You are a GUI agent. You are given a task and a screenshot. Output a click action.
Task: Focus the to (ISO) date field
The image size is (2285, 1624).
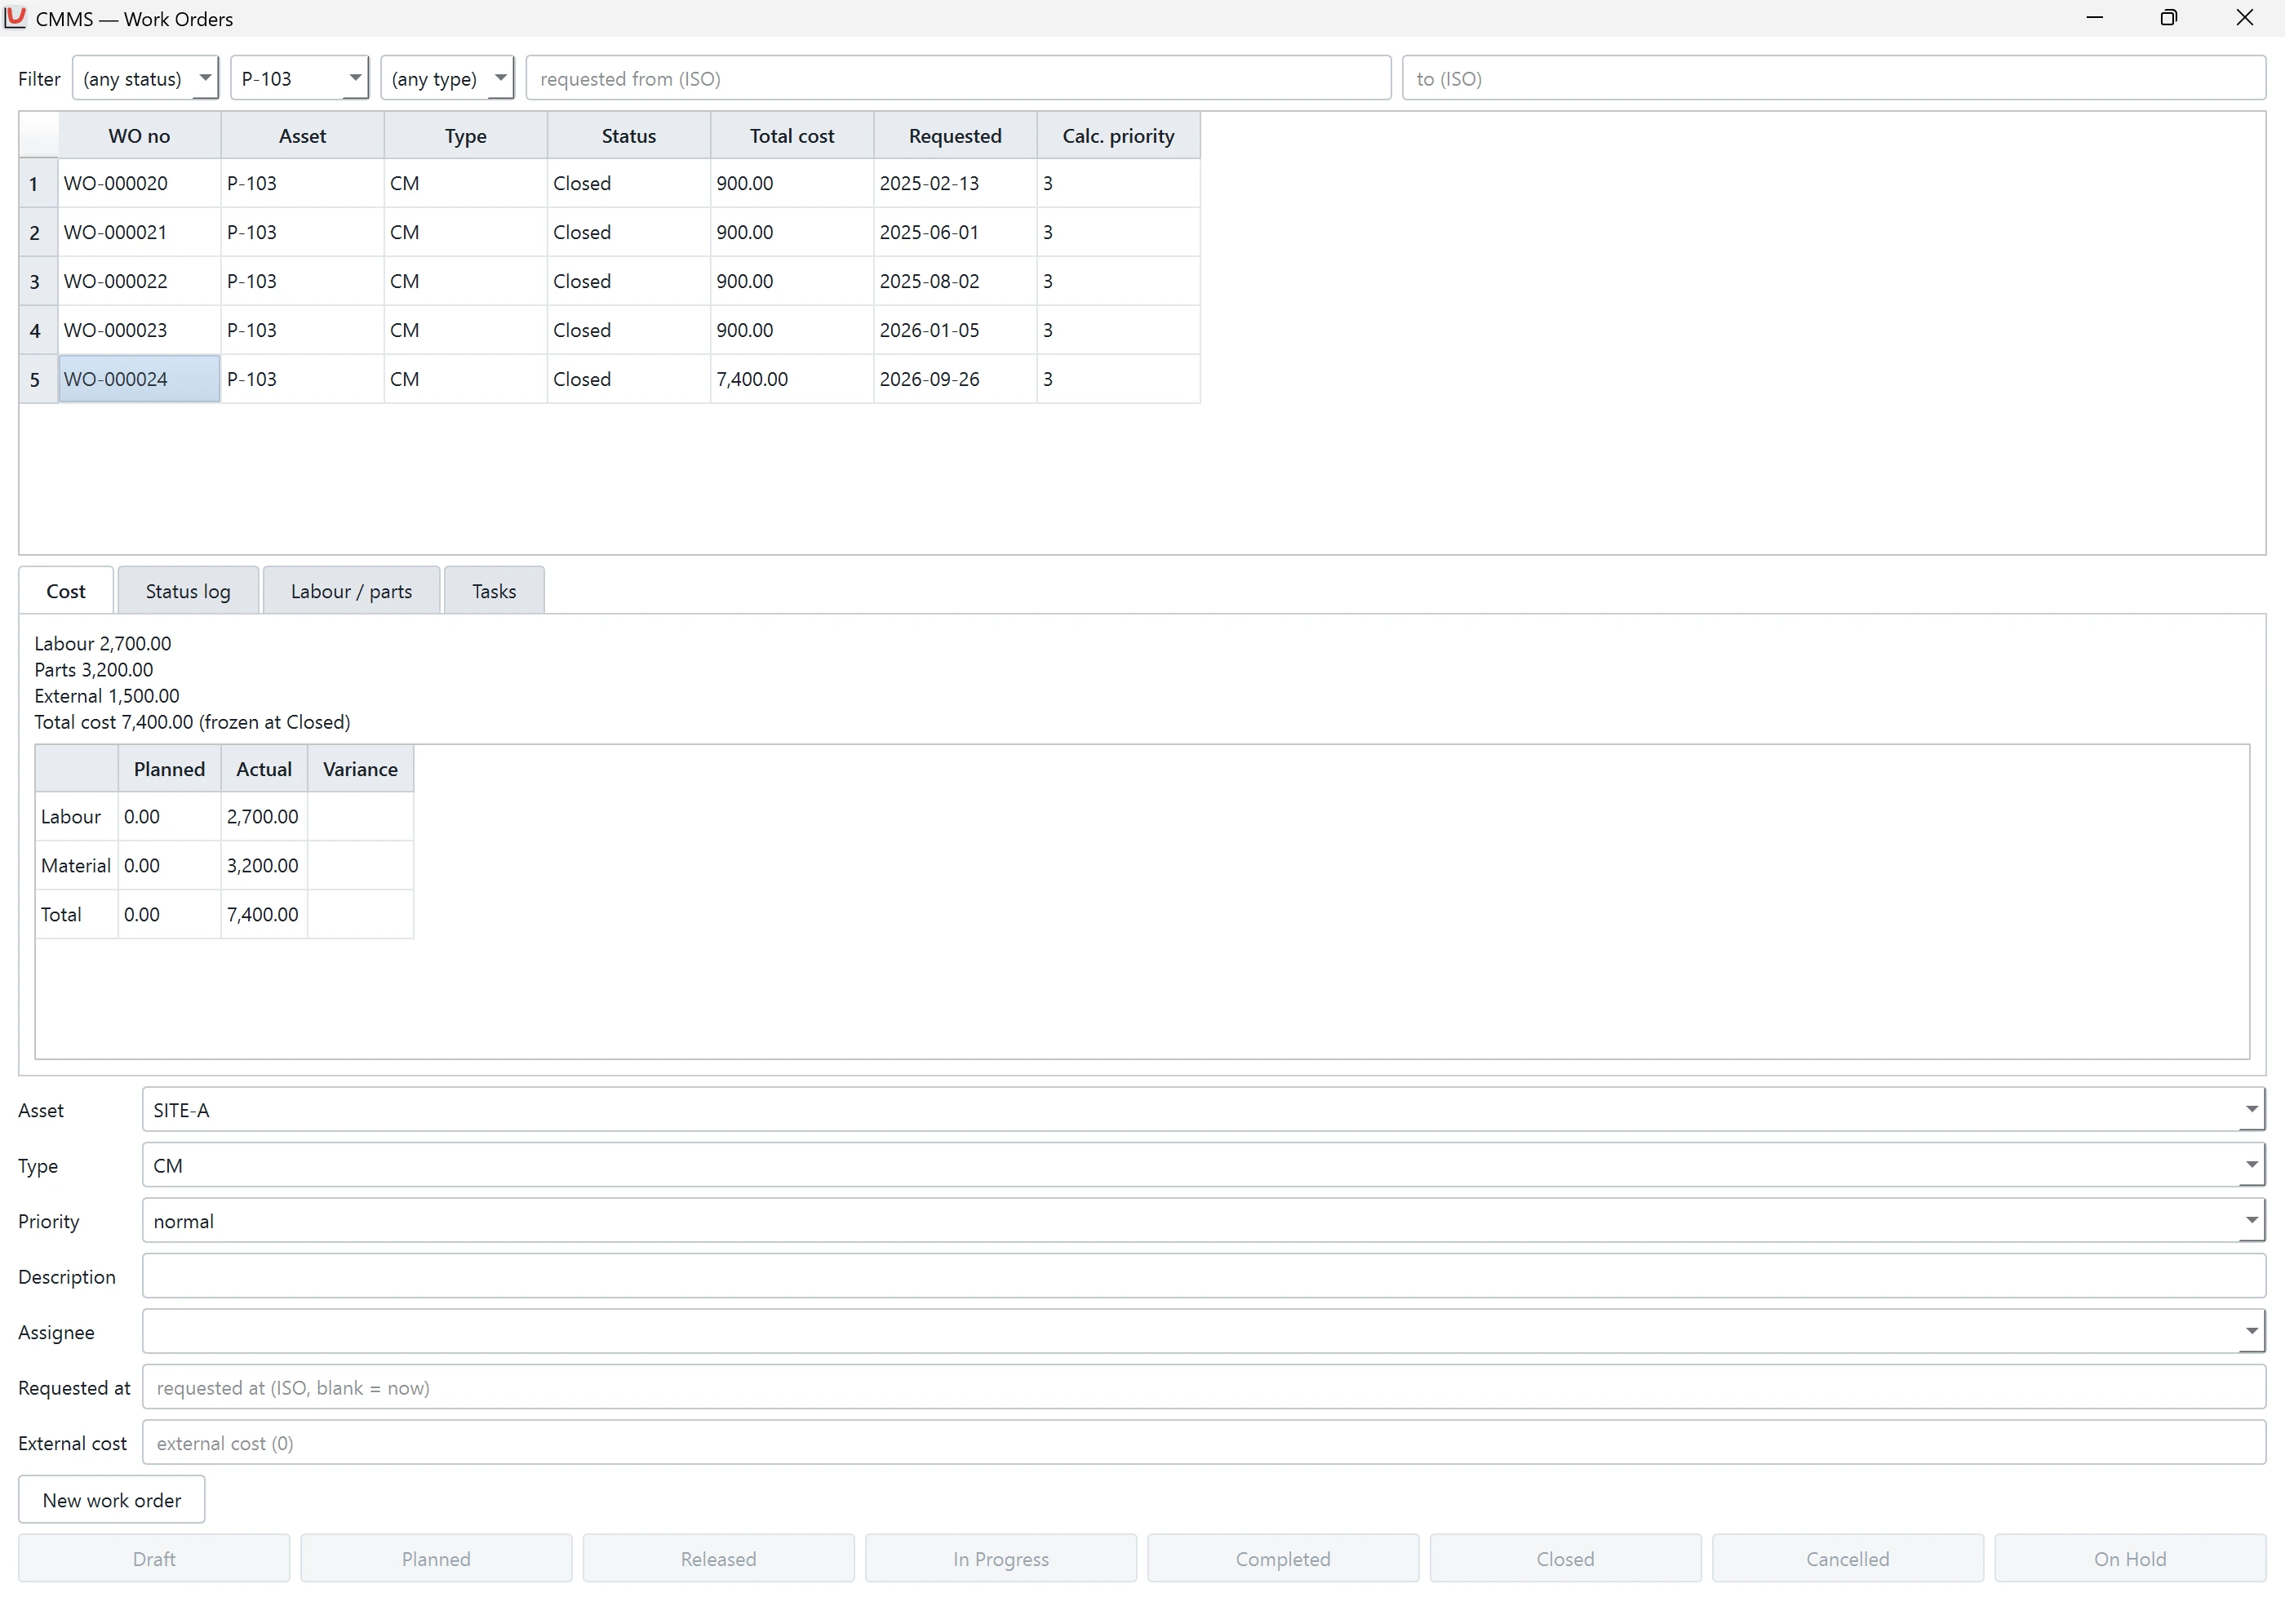coord(1833,78)
